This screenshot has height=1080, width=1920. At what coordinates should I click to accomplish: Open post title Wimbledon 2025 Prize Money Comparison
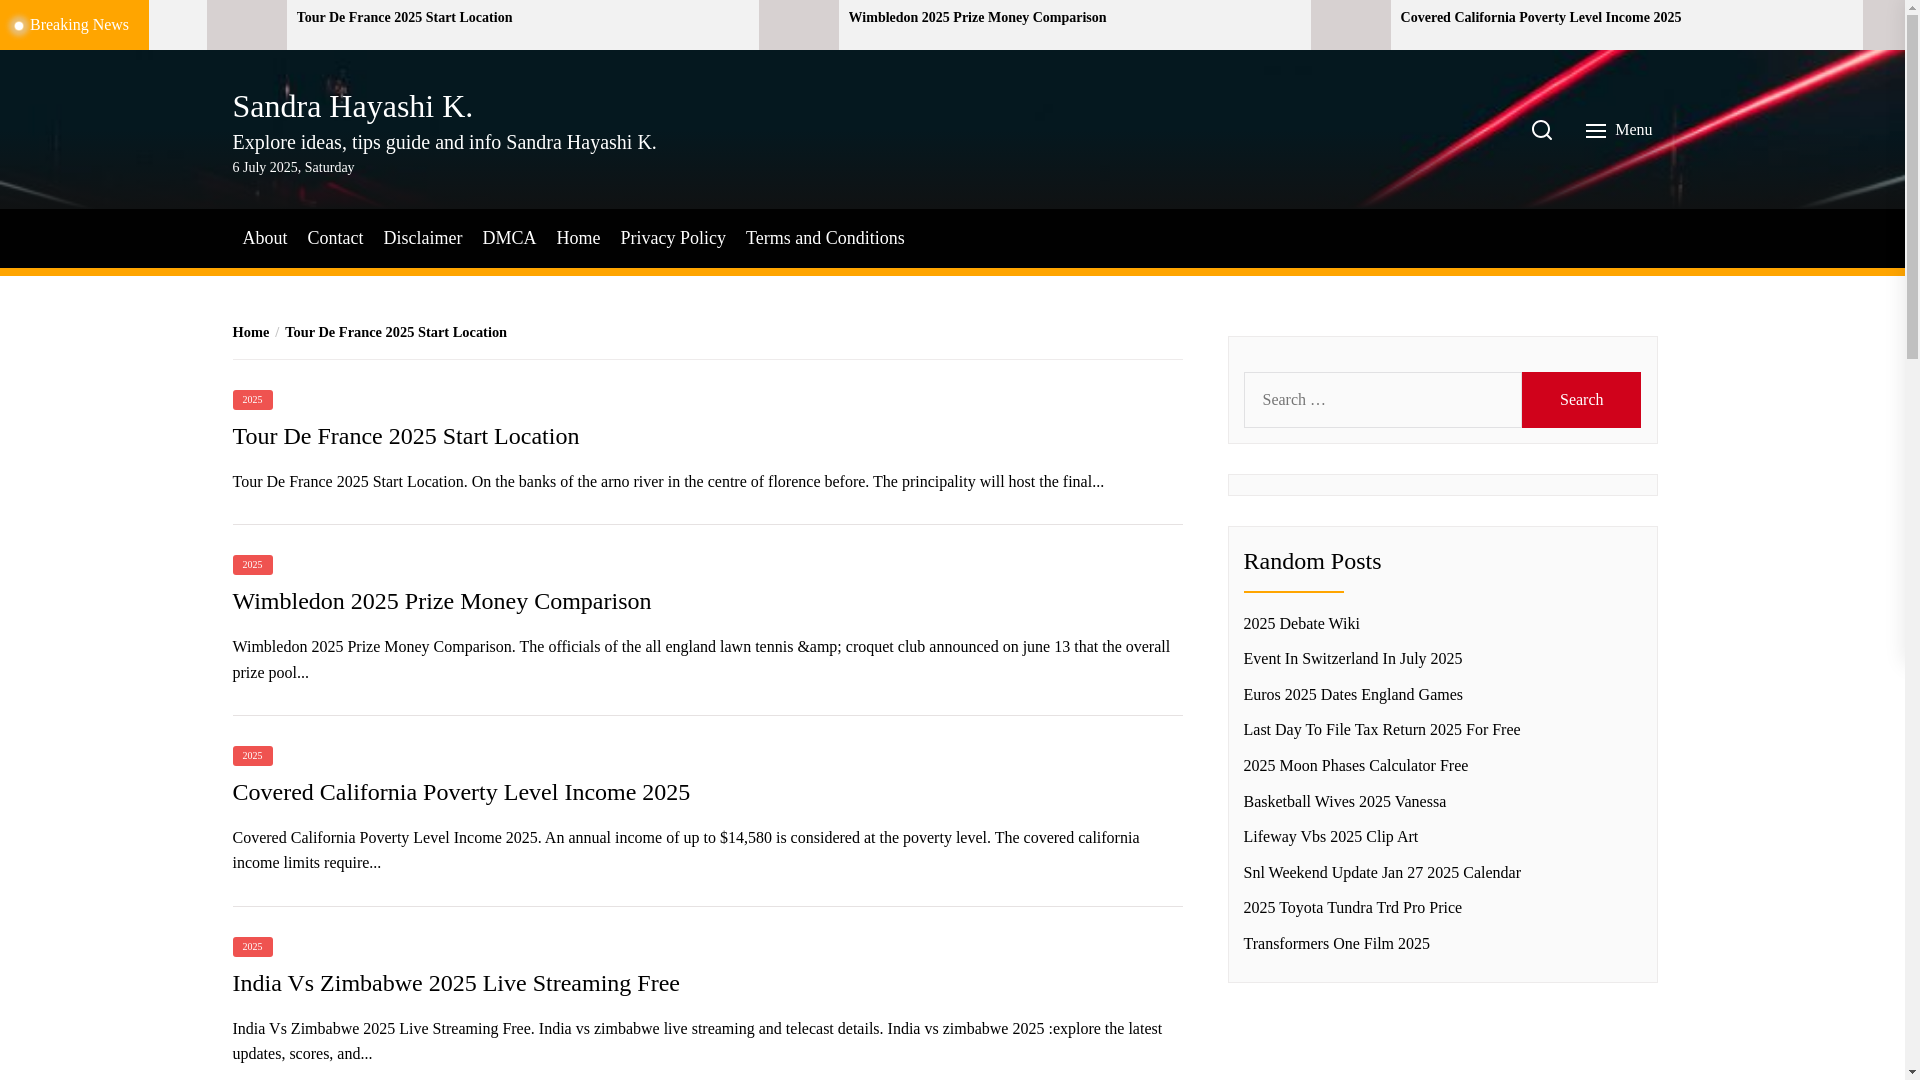(441, 601)
